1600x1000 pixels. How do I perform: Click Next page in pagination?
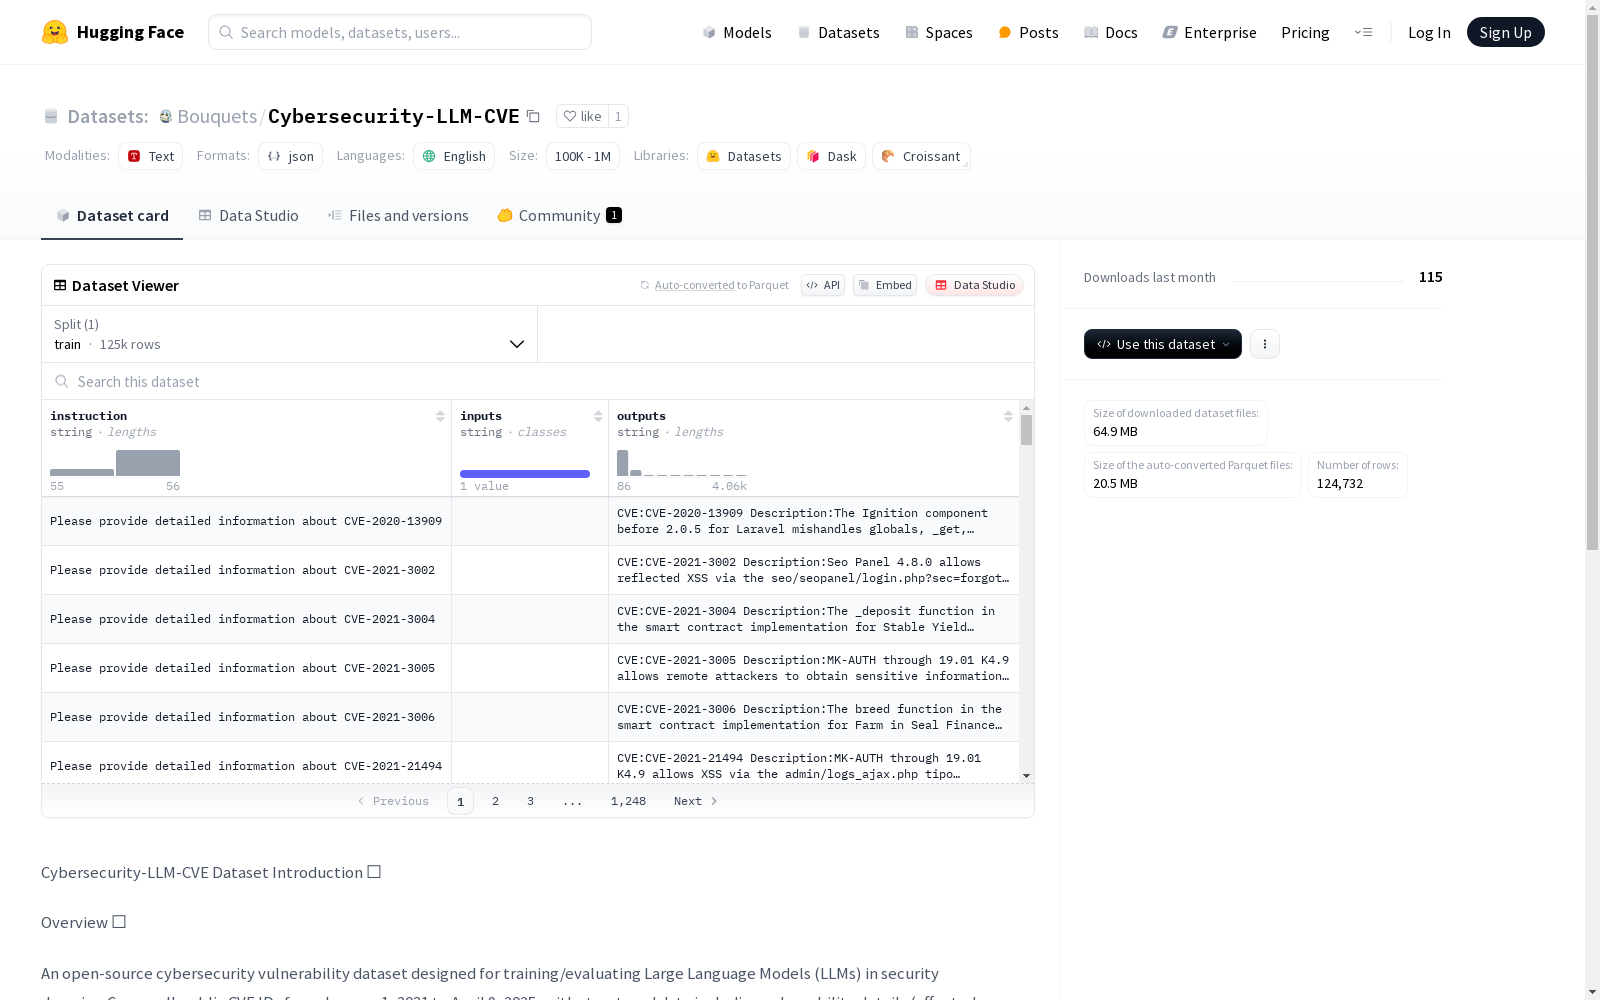point(696,801)
